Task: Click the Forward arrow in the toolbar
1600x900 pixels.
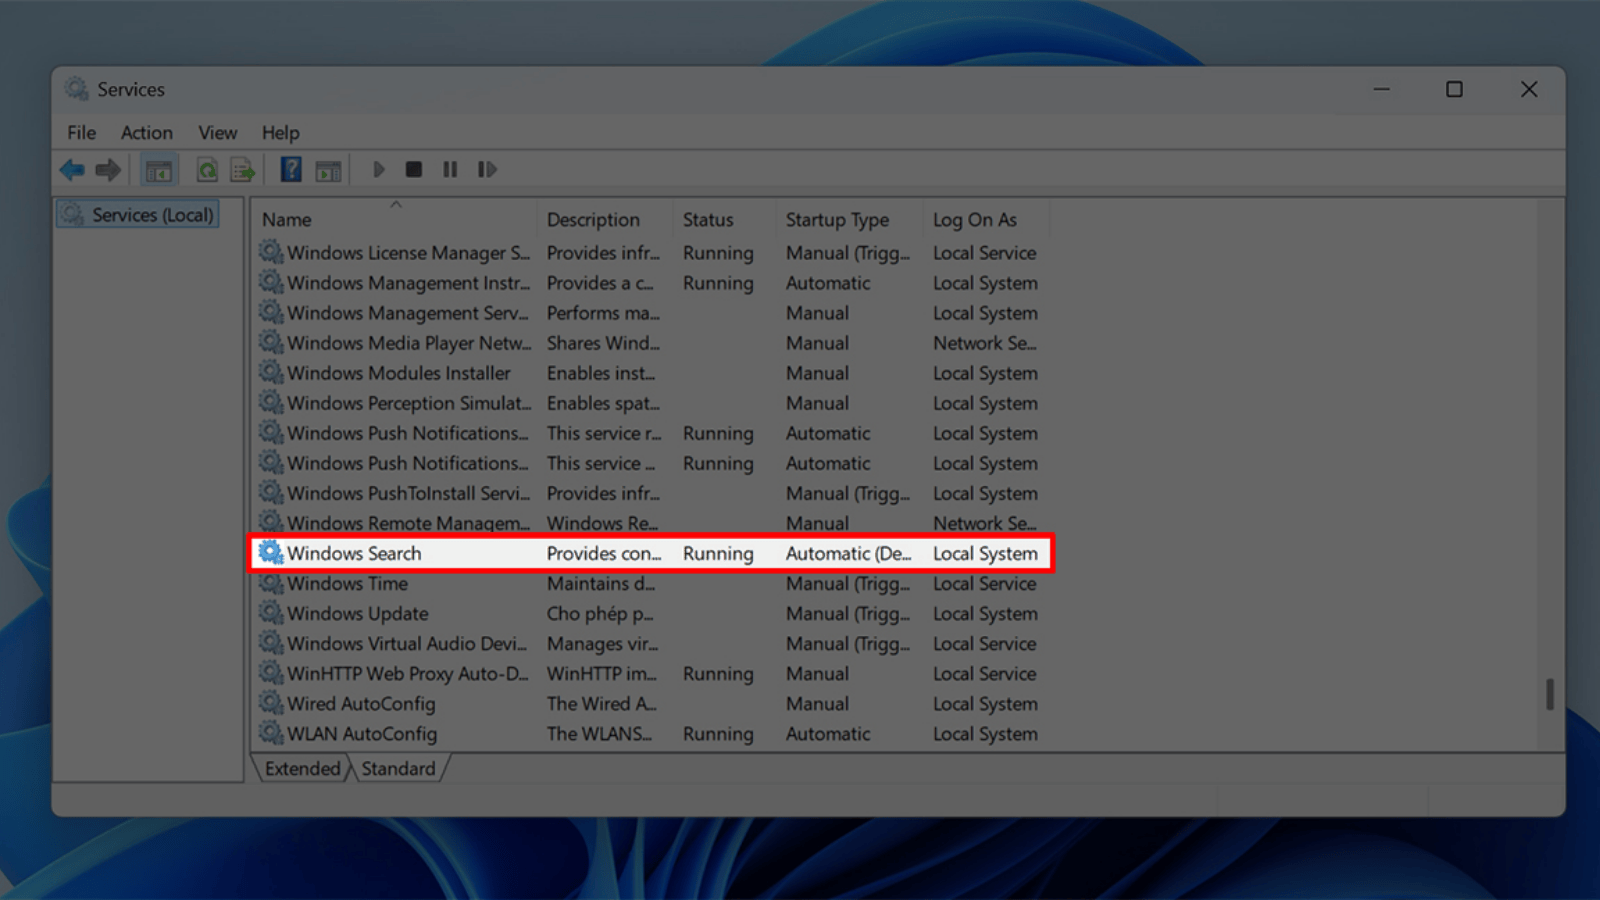Action: pos(108,170)
